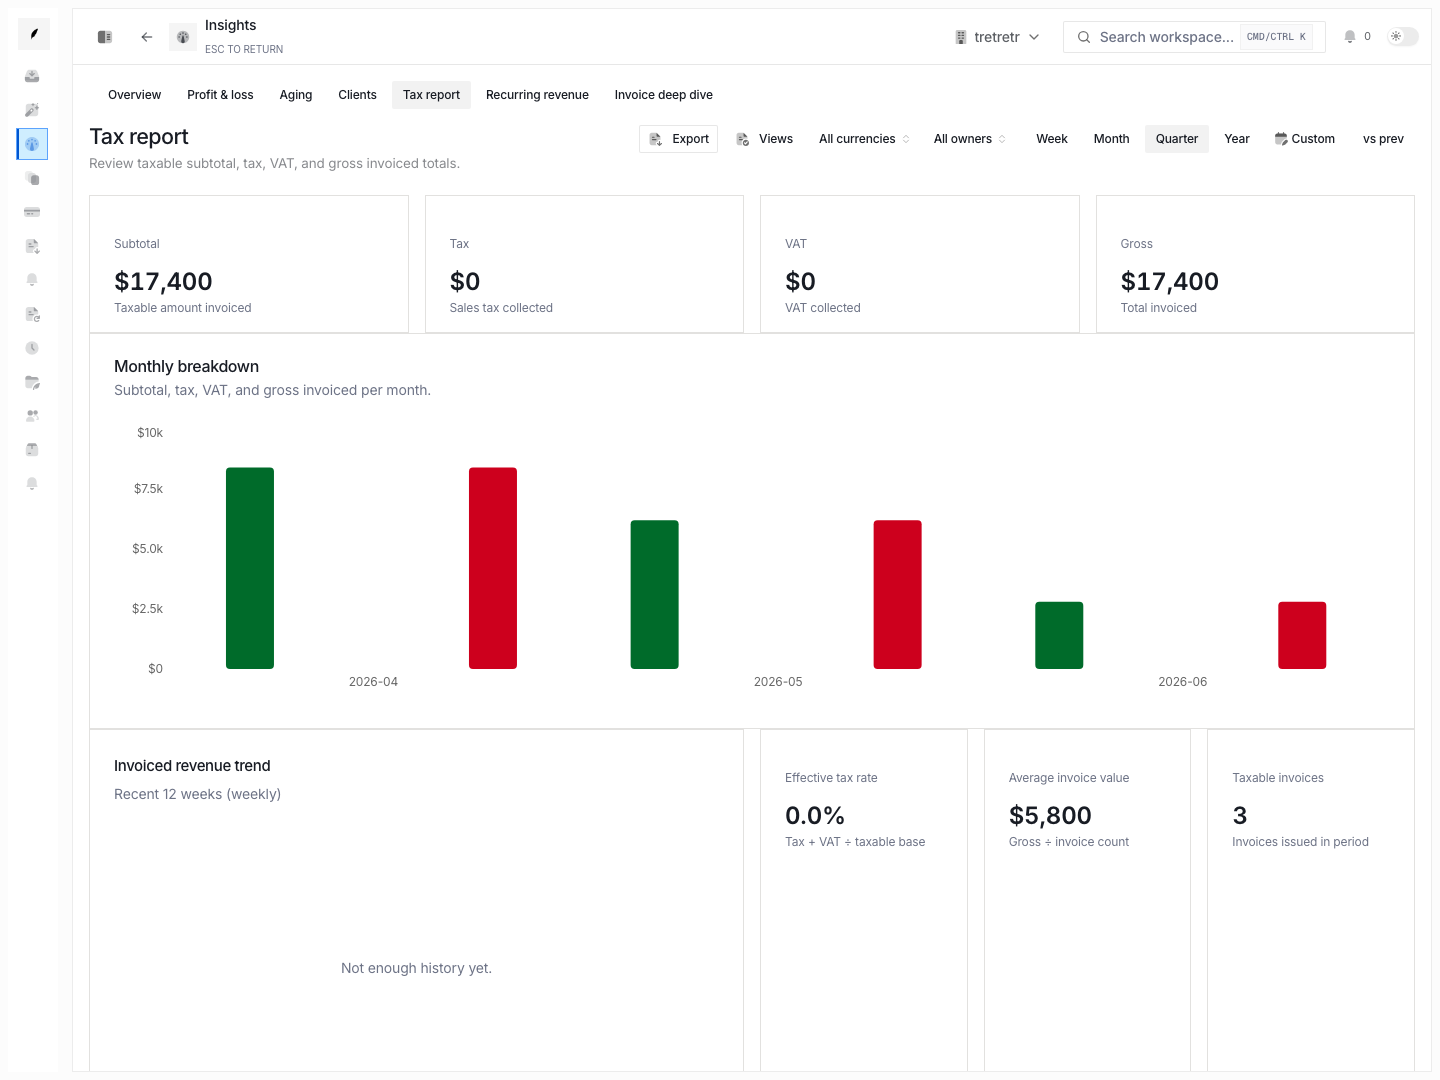Screen dimensions: 1440x1080
Task: Click the Sales tax collected card
Action: tap(584, 264)
